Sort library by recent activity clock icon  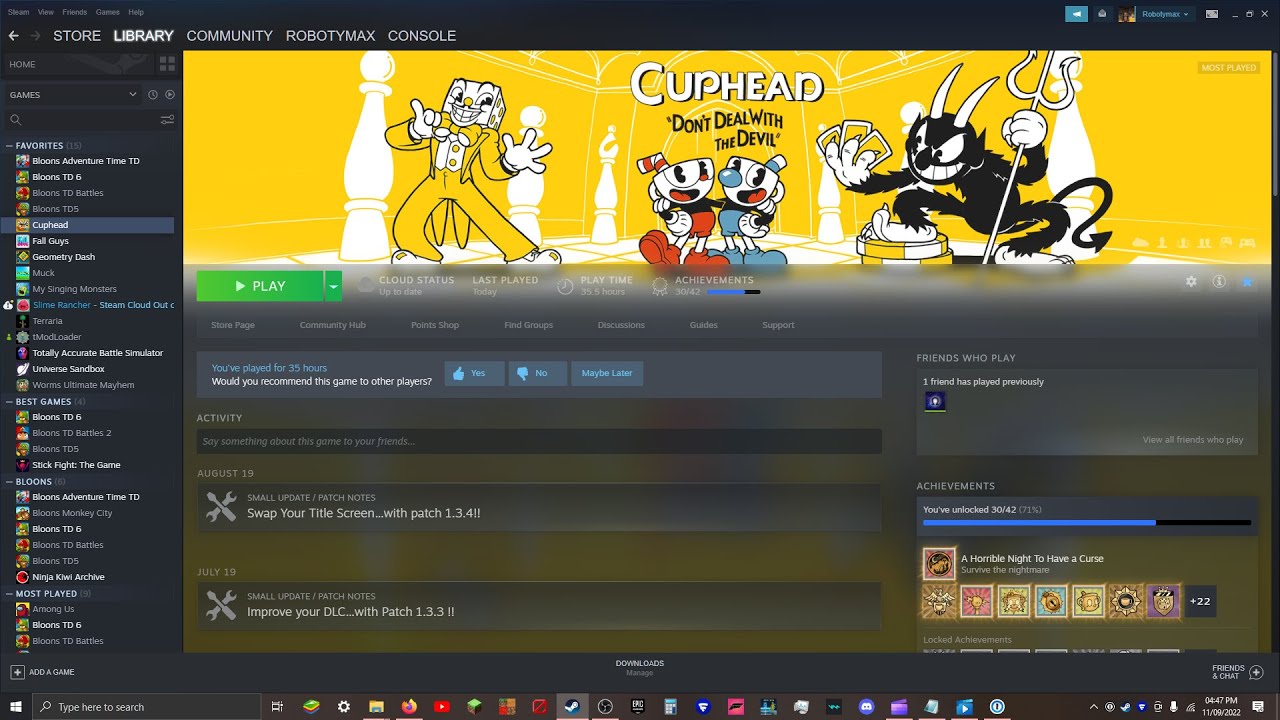[x=153, y=95]
